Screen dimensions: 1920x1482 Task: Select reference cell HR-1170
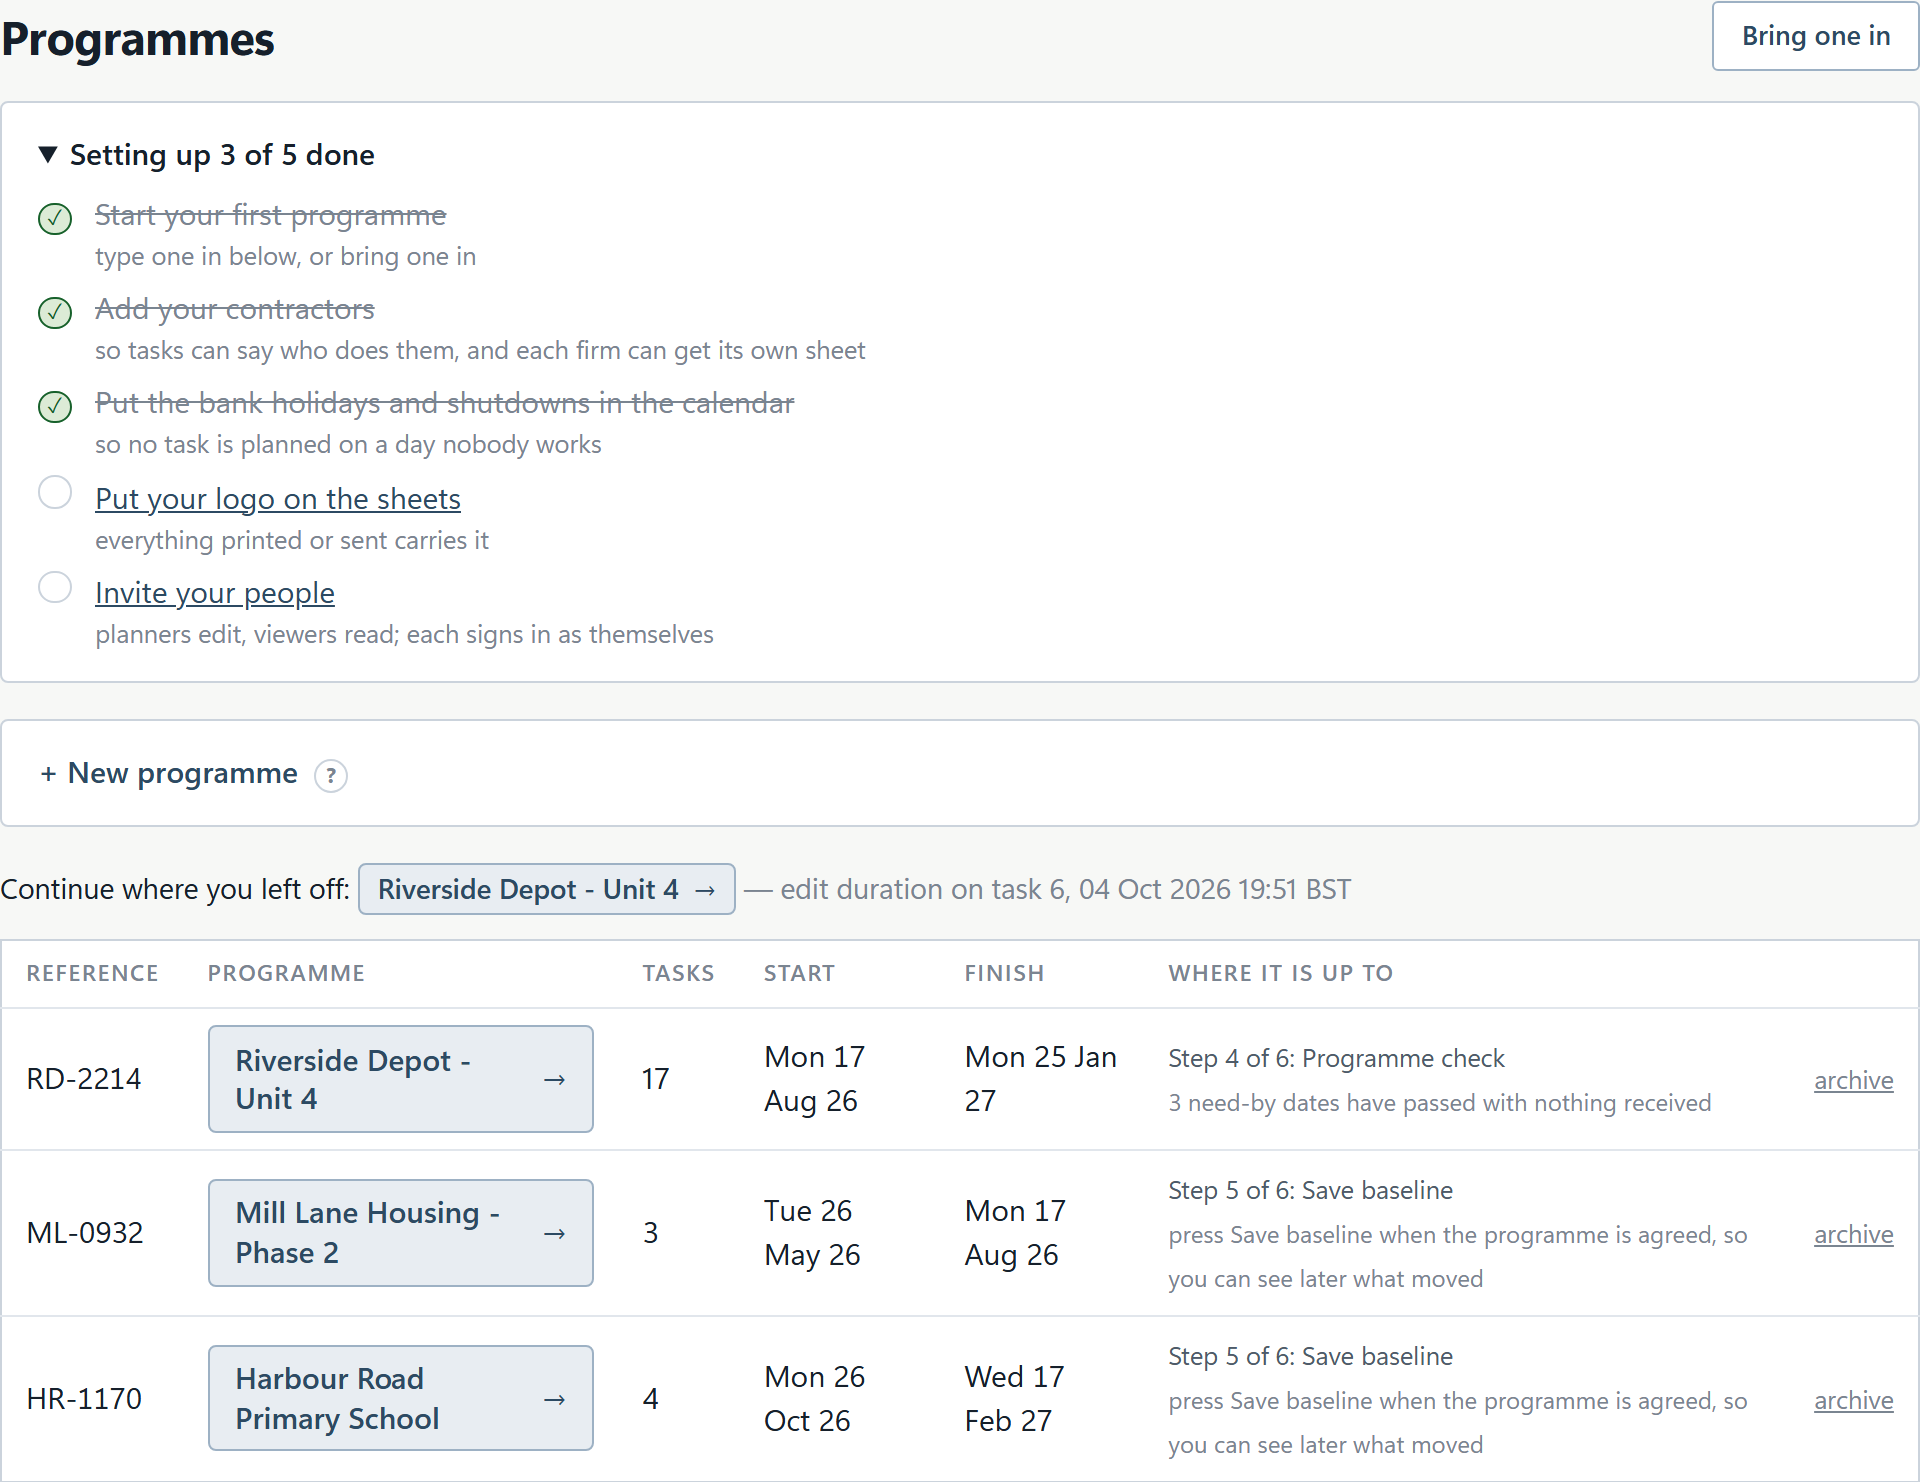pos(84,1399)
